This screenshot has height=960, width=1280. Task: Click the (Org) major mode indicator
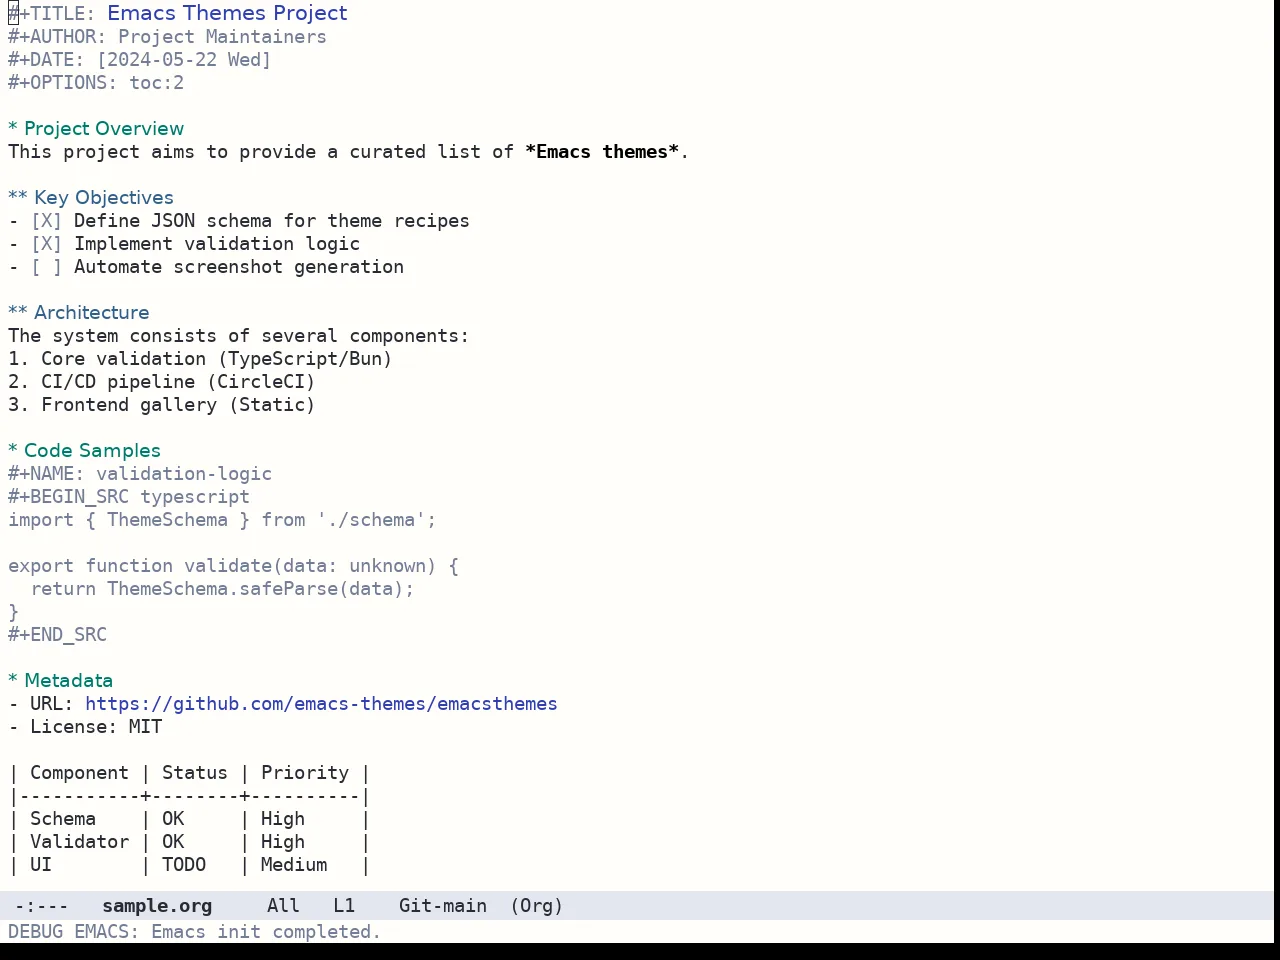[x=537, y=906]
